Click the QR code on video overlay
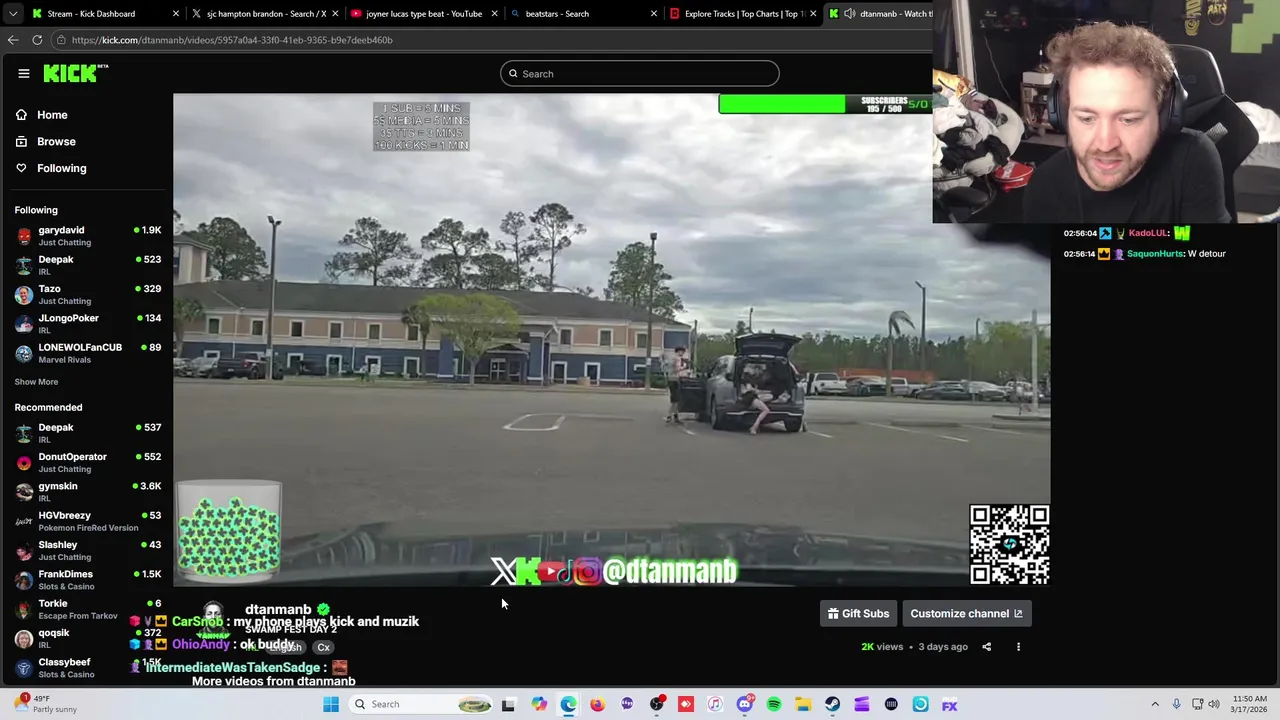1280x720 pixels. [x=1009, y=545]
